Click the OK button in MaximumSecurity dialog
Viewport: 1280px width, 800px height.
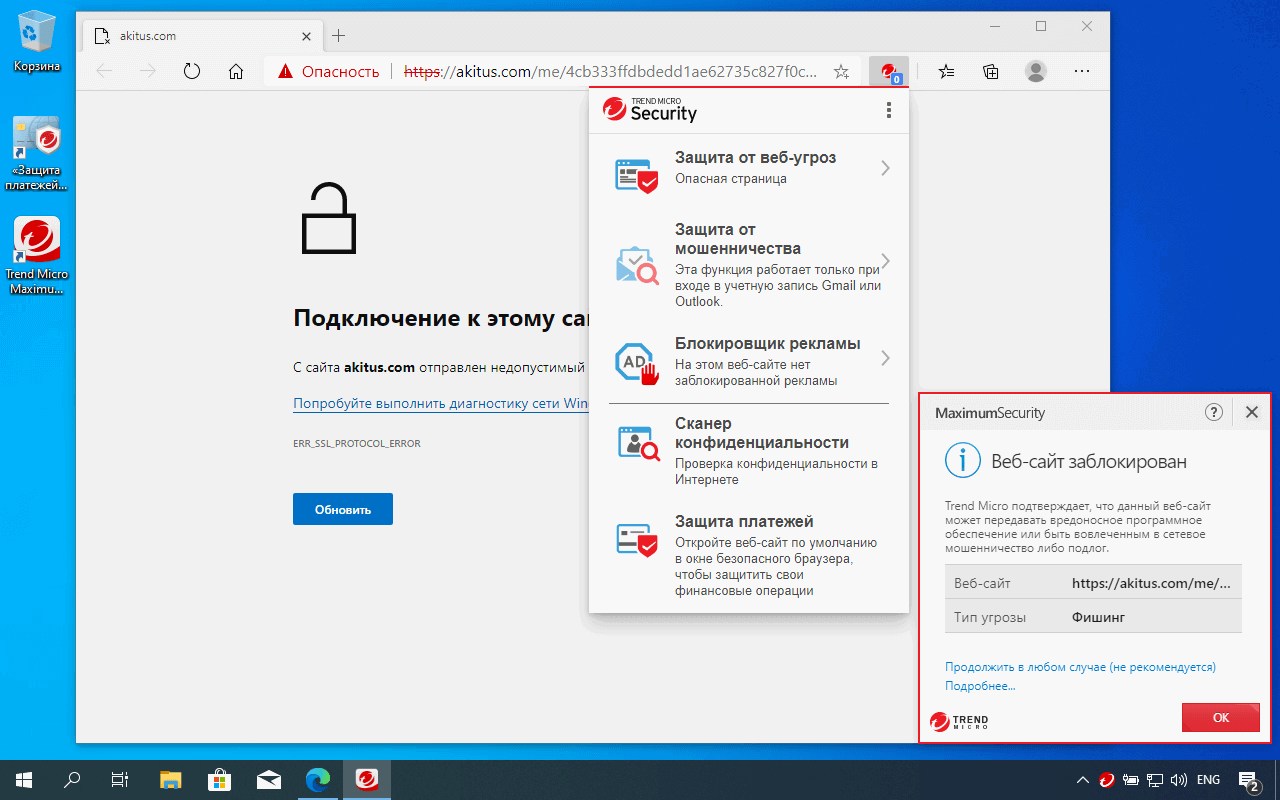point(1221,717)
